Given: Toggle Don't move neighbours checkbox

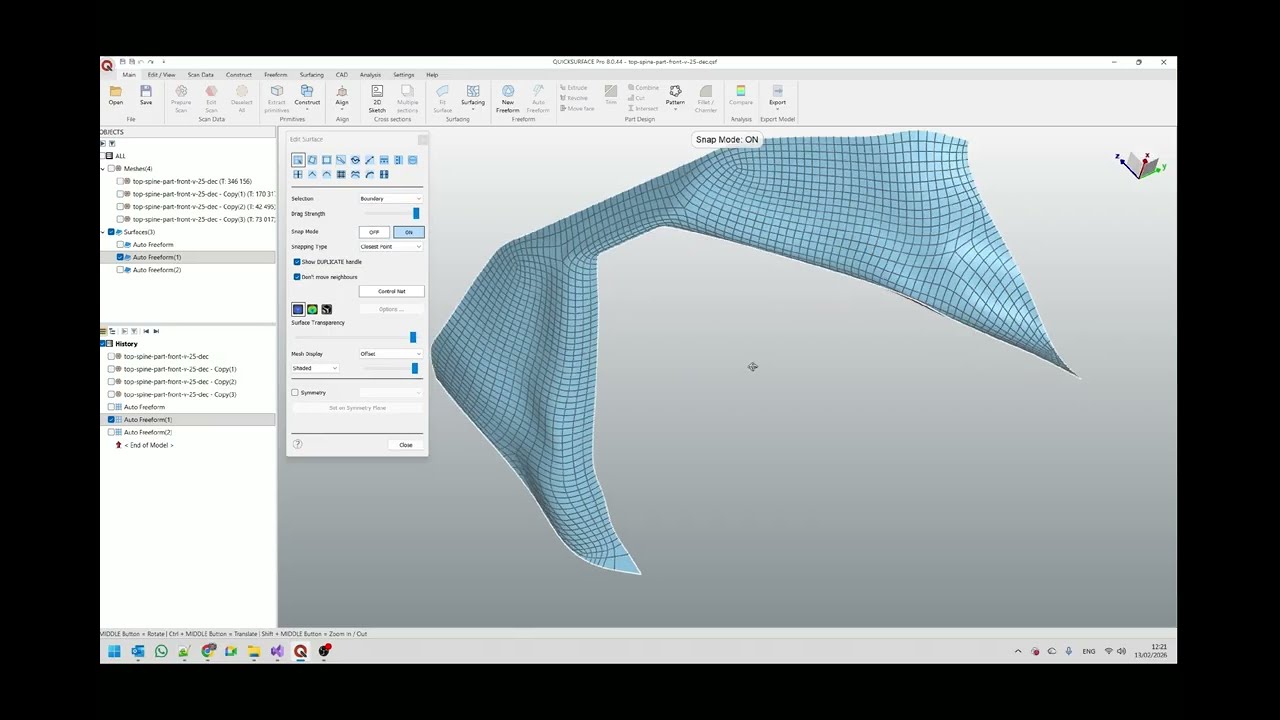Looking at the screenshot, I should (297, 277).
